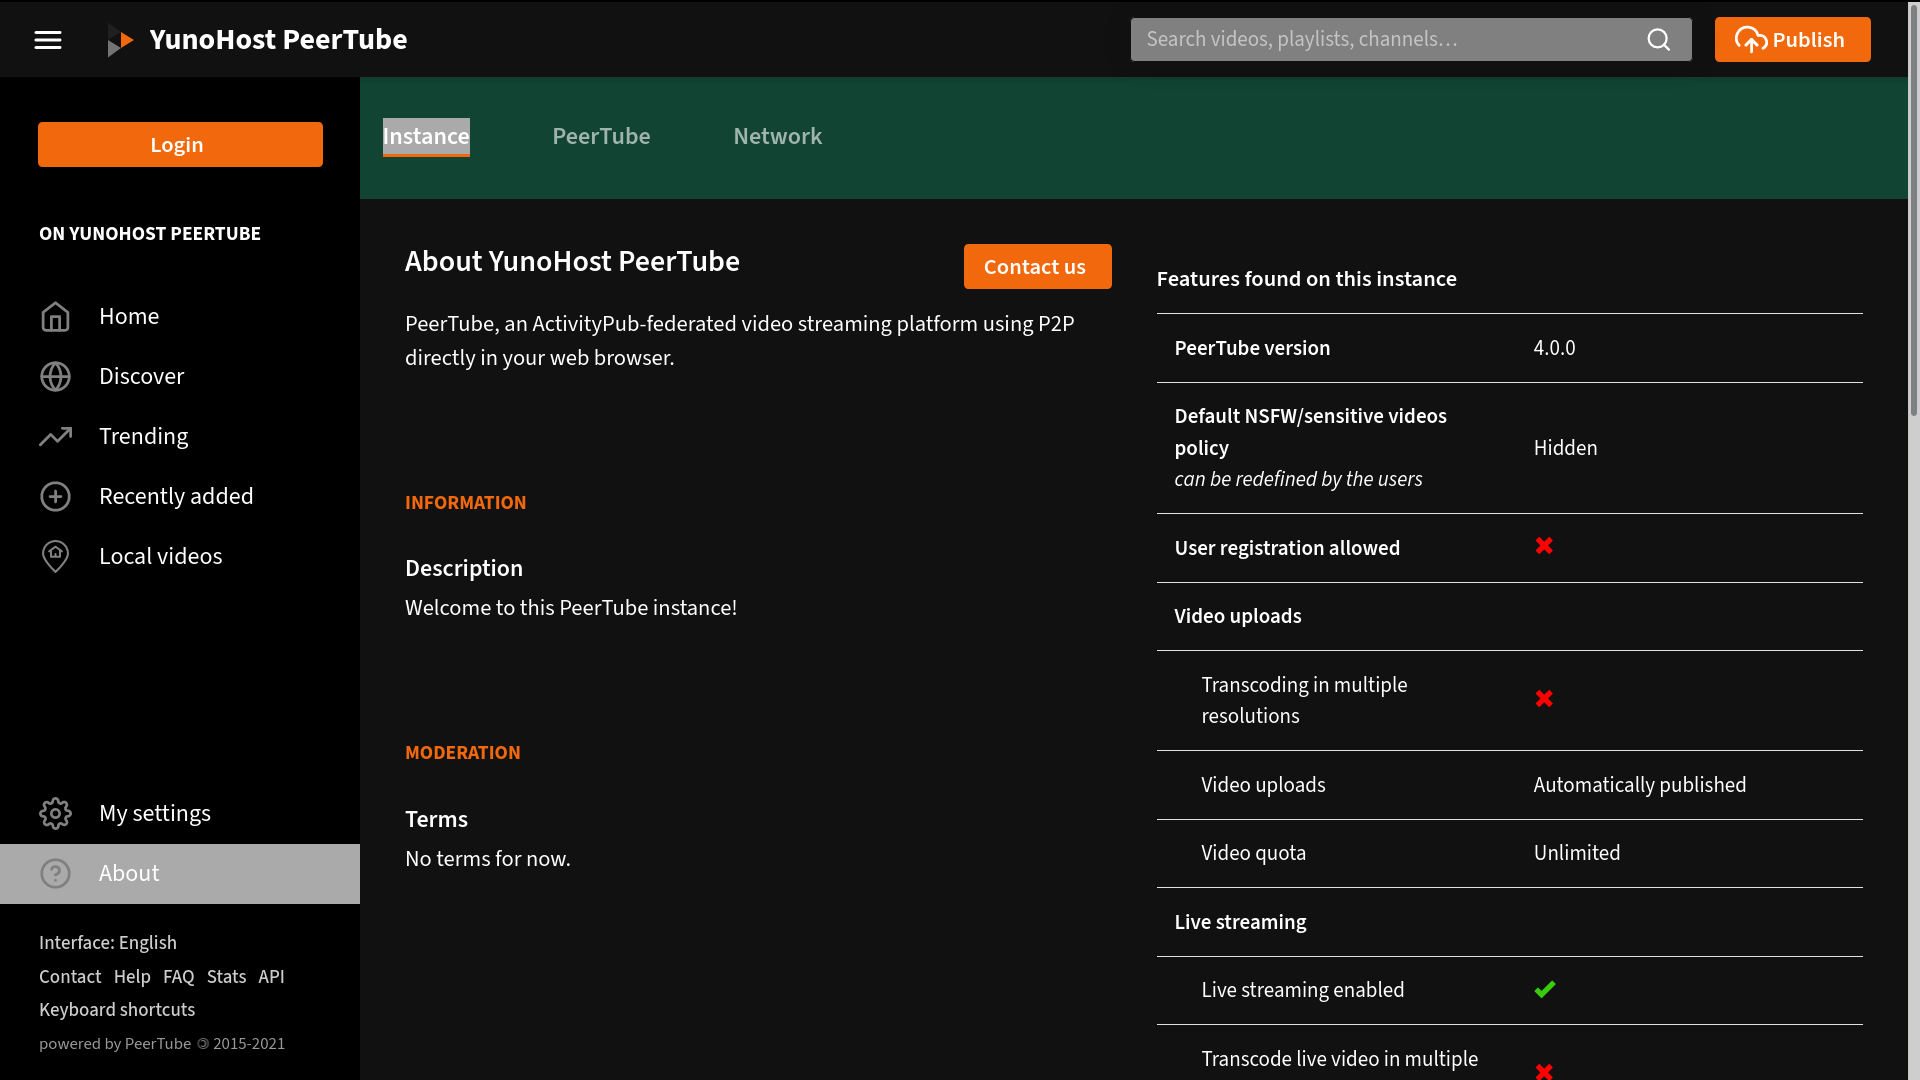Screen dimensions: 1920x1080
Task: Open Interface: English language selector
Action: [108, 943]
